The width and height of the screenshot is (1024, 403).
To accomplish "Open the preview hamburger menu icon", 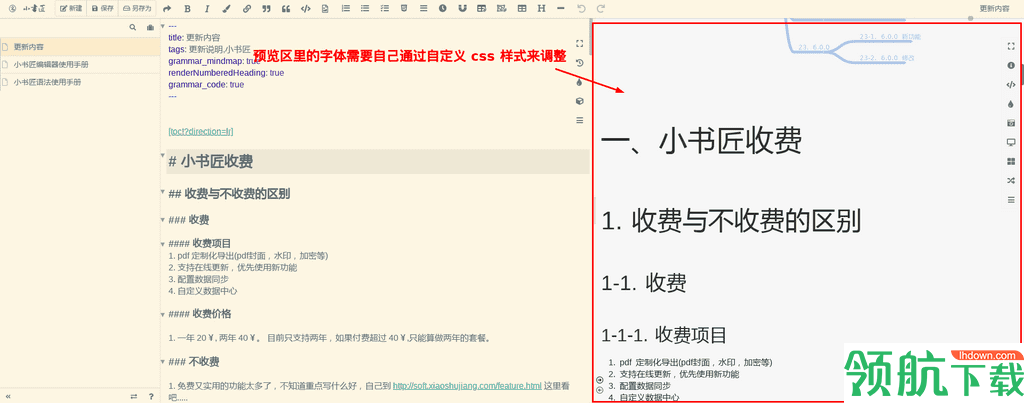I will 1011,200.
